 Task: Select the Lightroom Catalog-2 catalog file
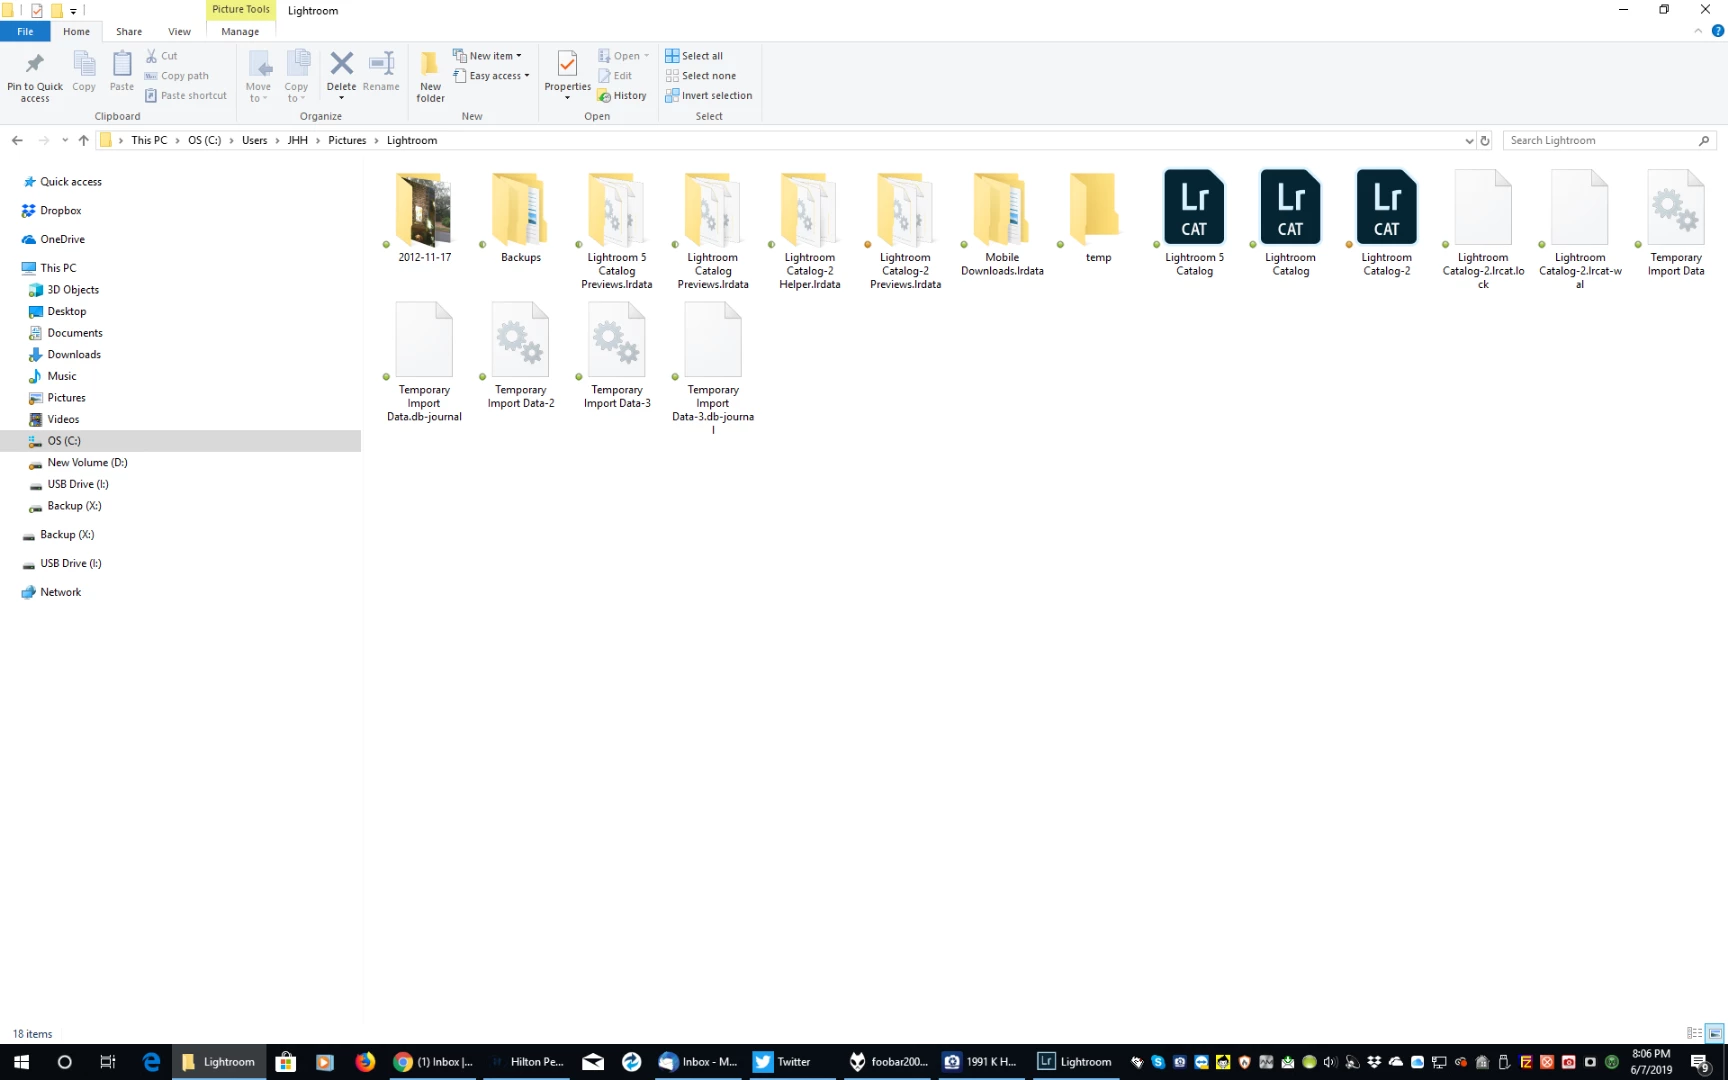[1386, 224]
